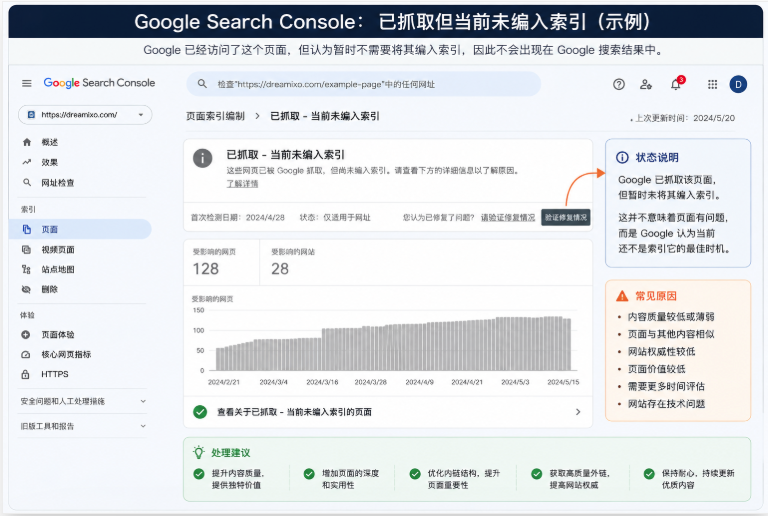This screenshot has width=768, height=516.
Task: Click the 2024/5/15 chart date label
Action: [563, 382]
